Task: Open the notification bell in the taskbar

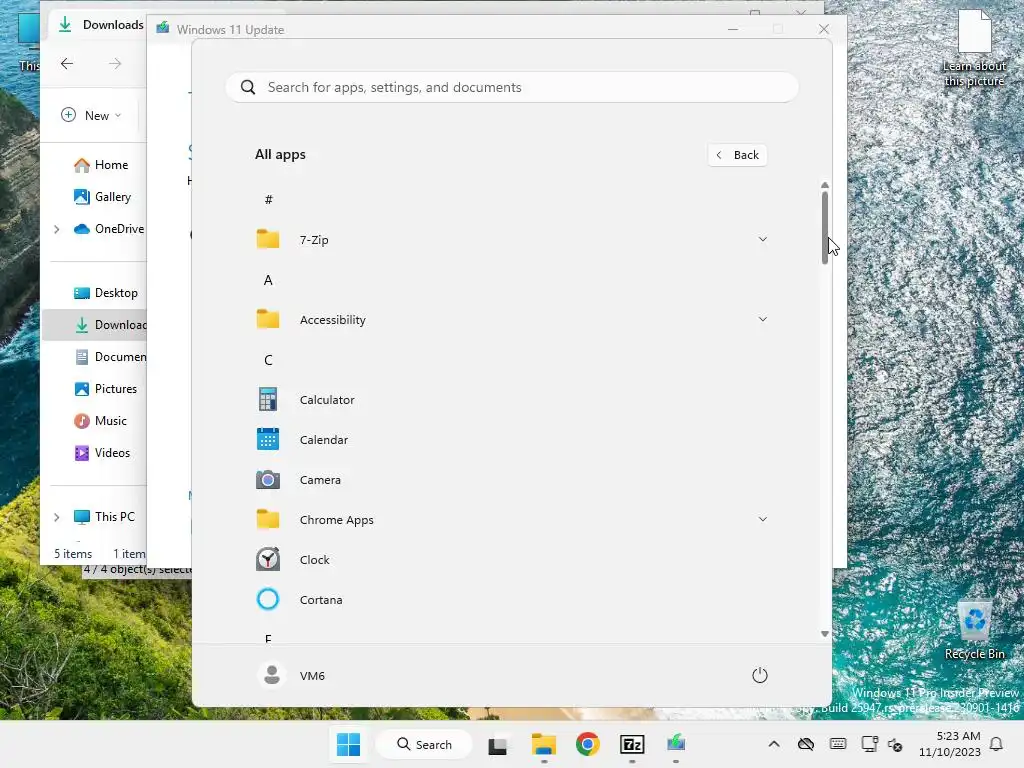Action: [996, 744]
